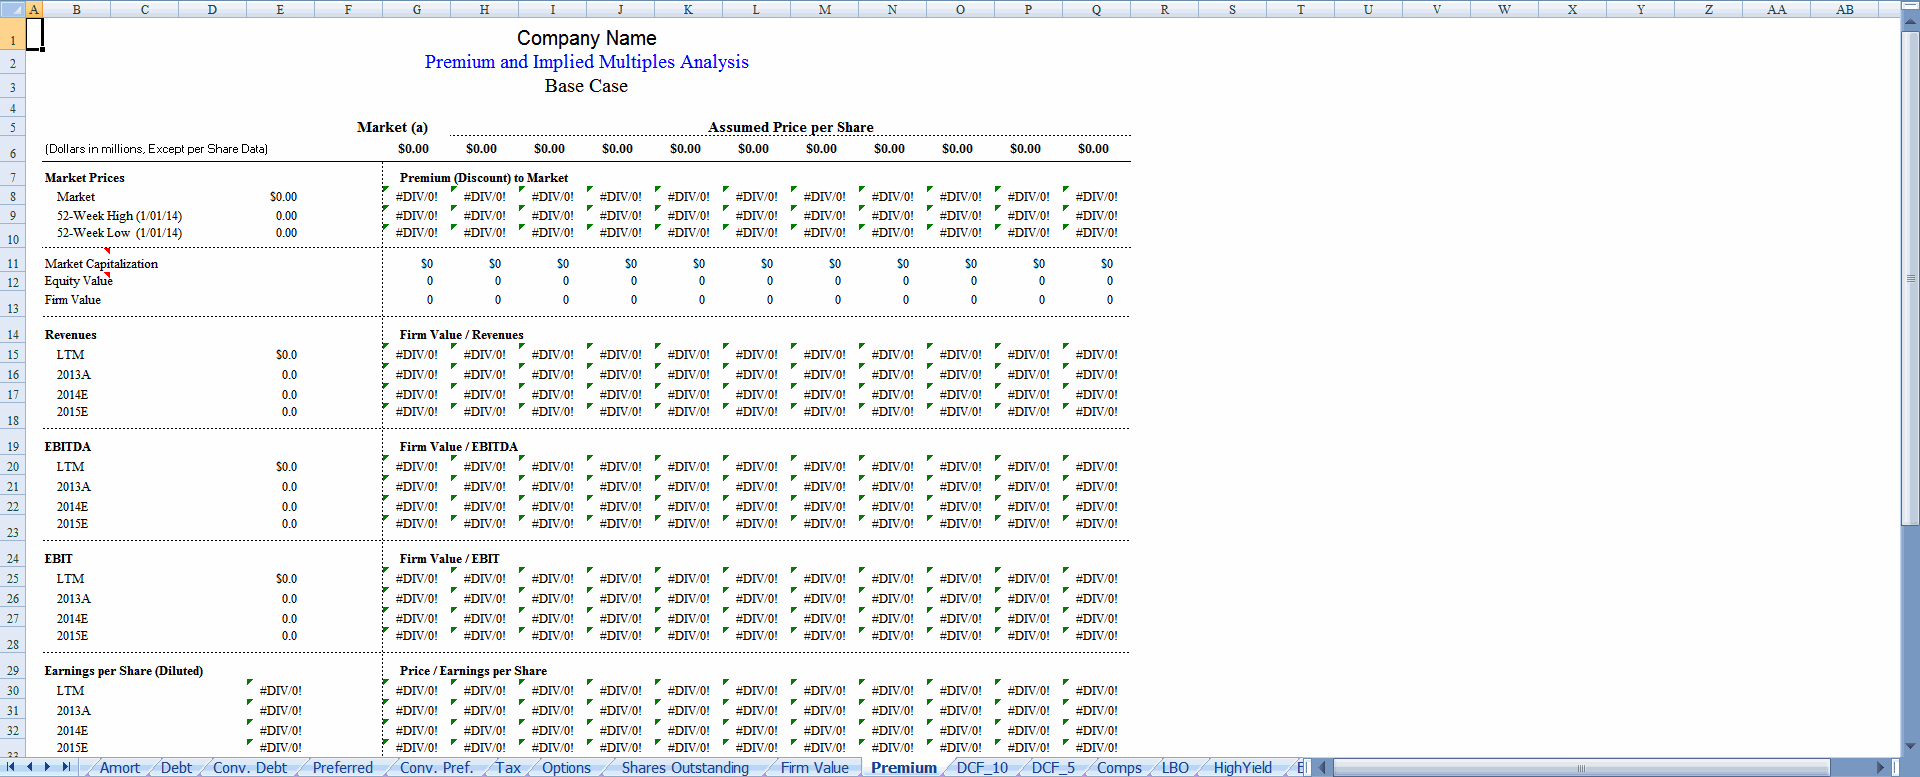The height and width of the screenshot is (777, 1920).
Task: Select row 1 header
Action: [13, 34]
